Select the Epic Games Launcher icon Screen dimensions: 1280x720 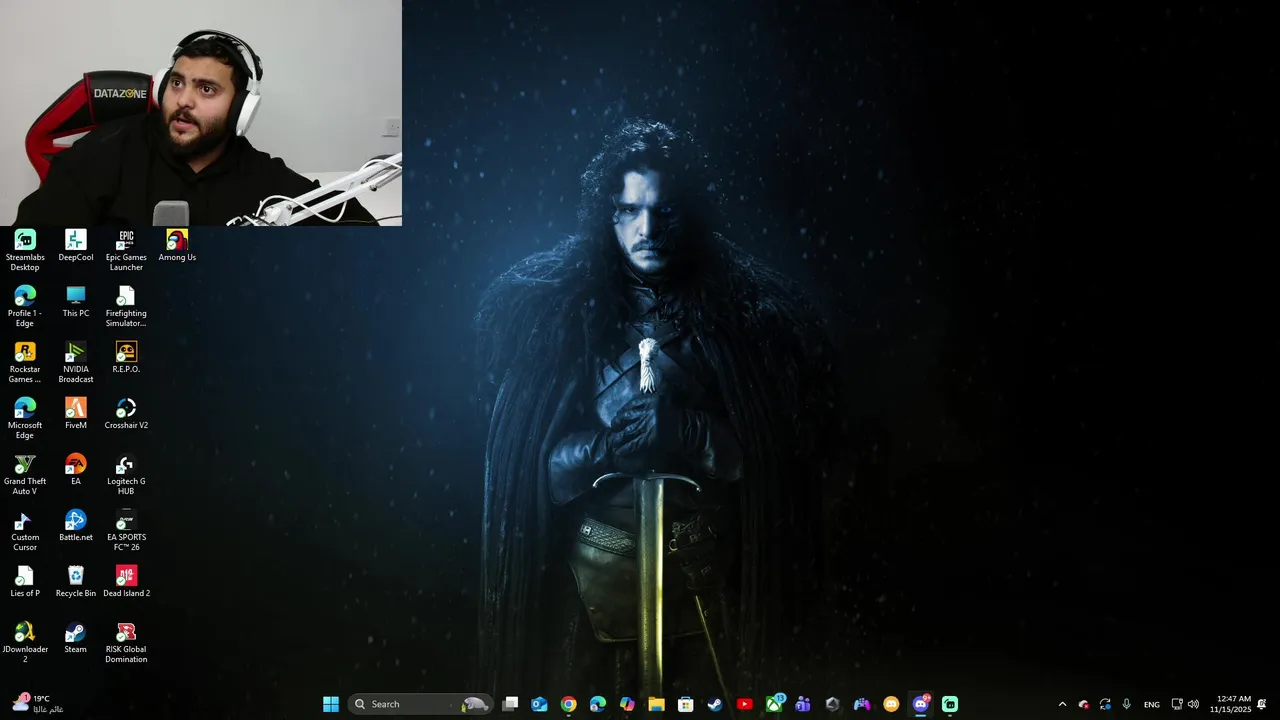tap(126, 250)
